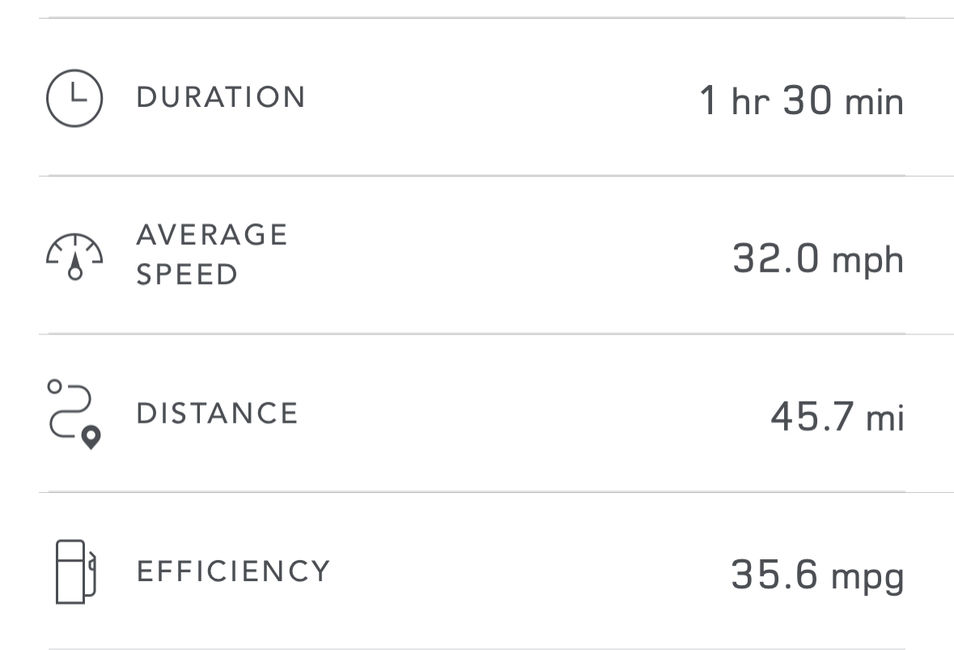This screenshot has height=650, width=954.
Task: Tap the 1 hr 30 min value
Action: click(x=801, y=100)
